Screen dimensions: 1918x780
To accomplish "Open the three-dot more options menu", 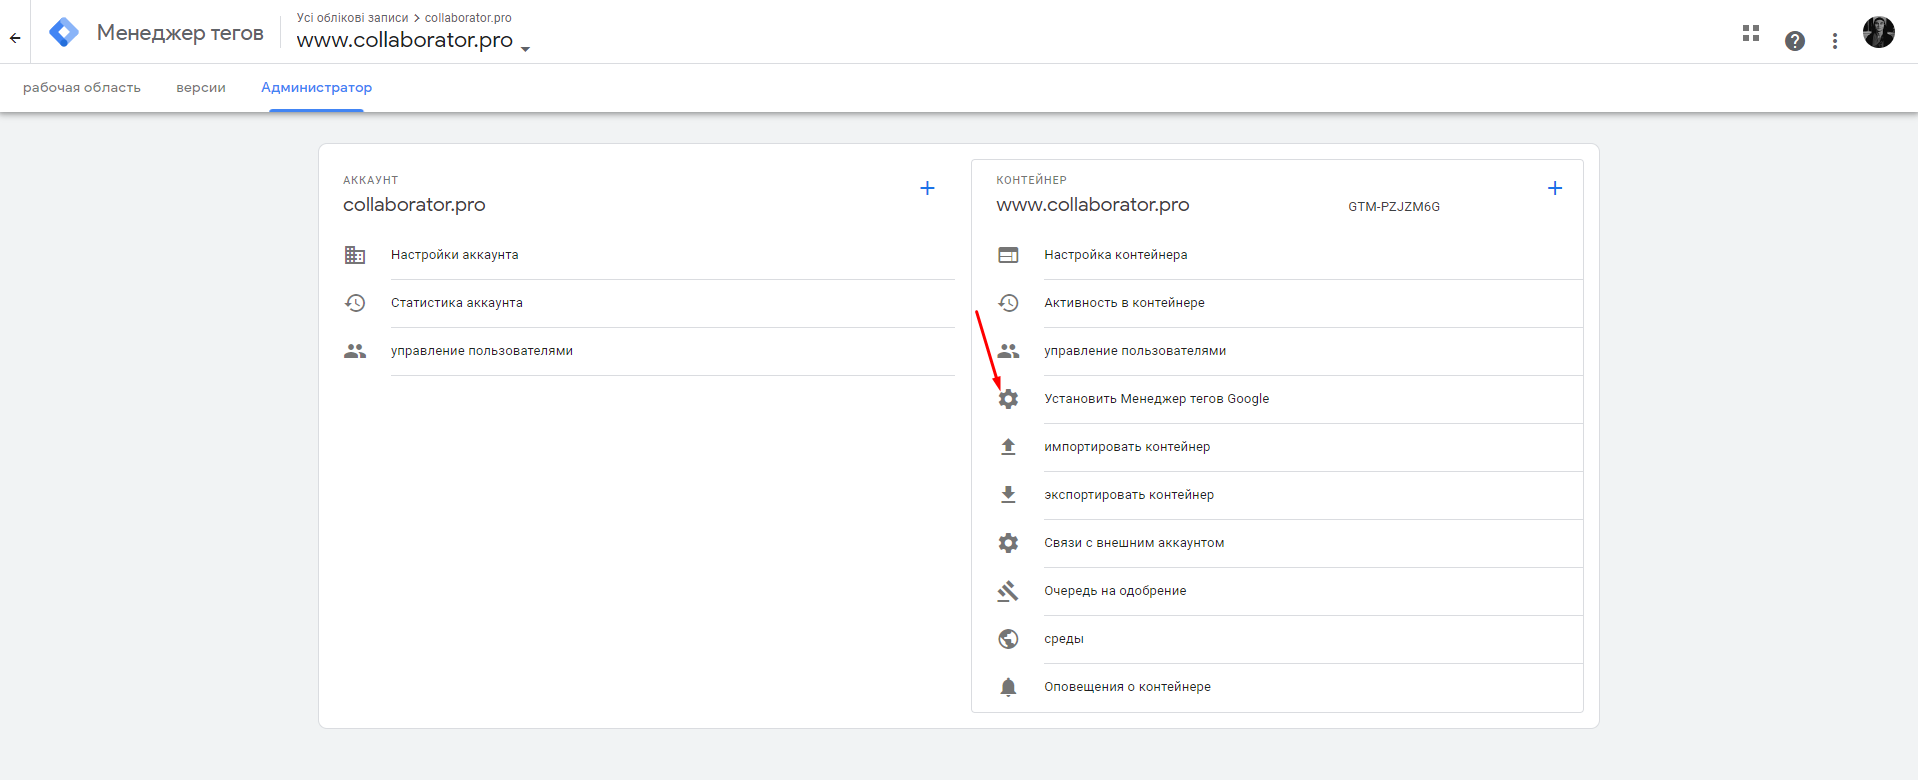I will point(1835,40).
